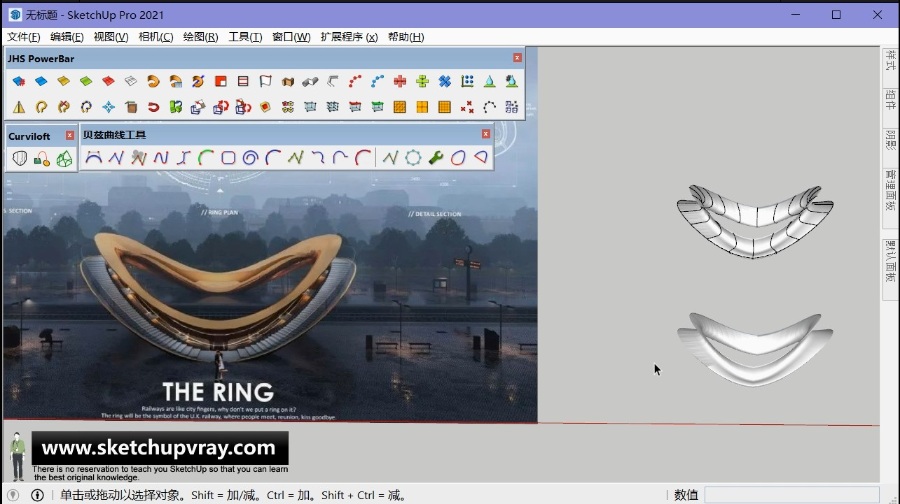
Task: Select Curviloft loft along path icon
Action: (41, 158)
